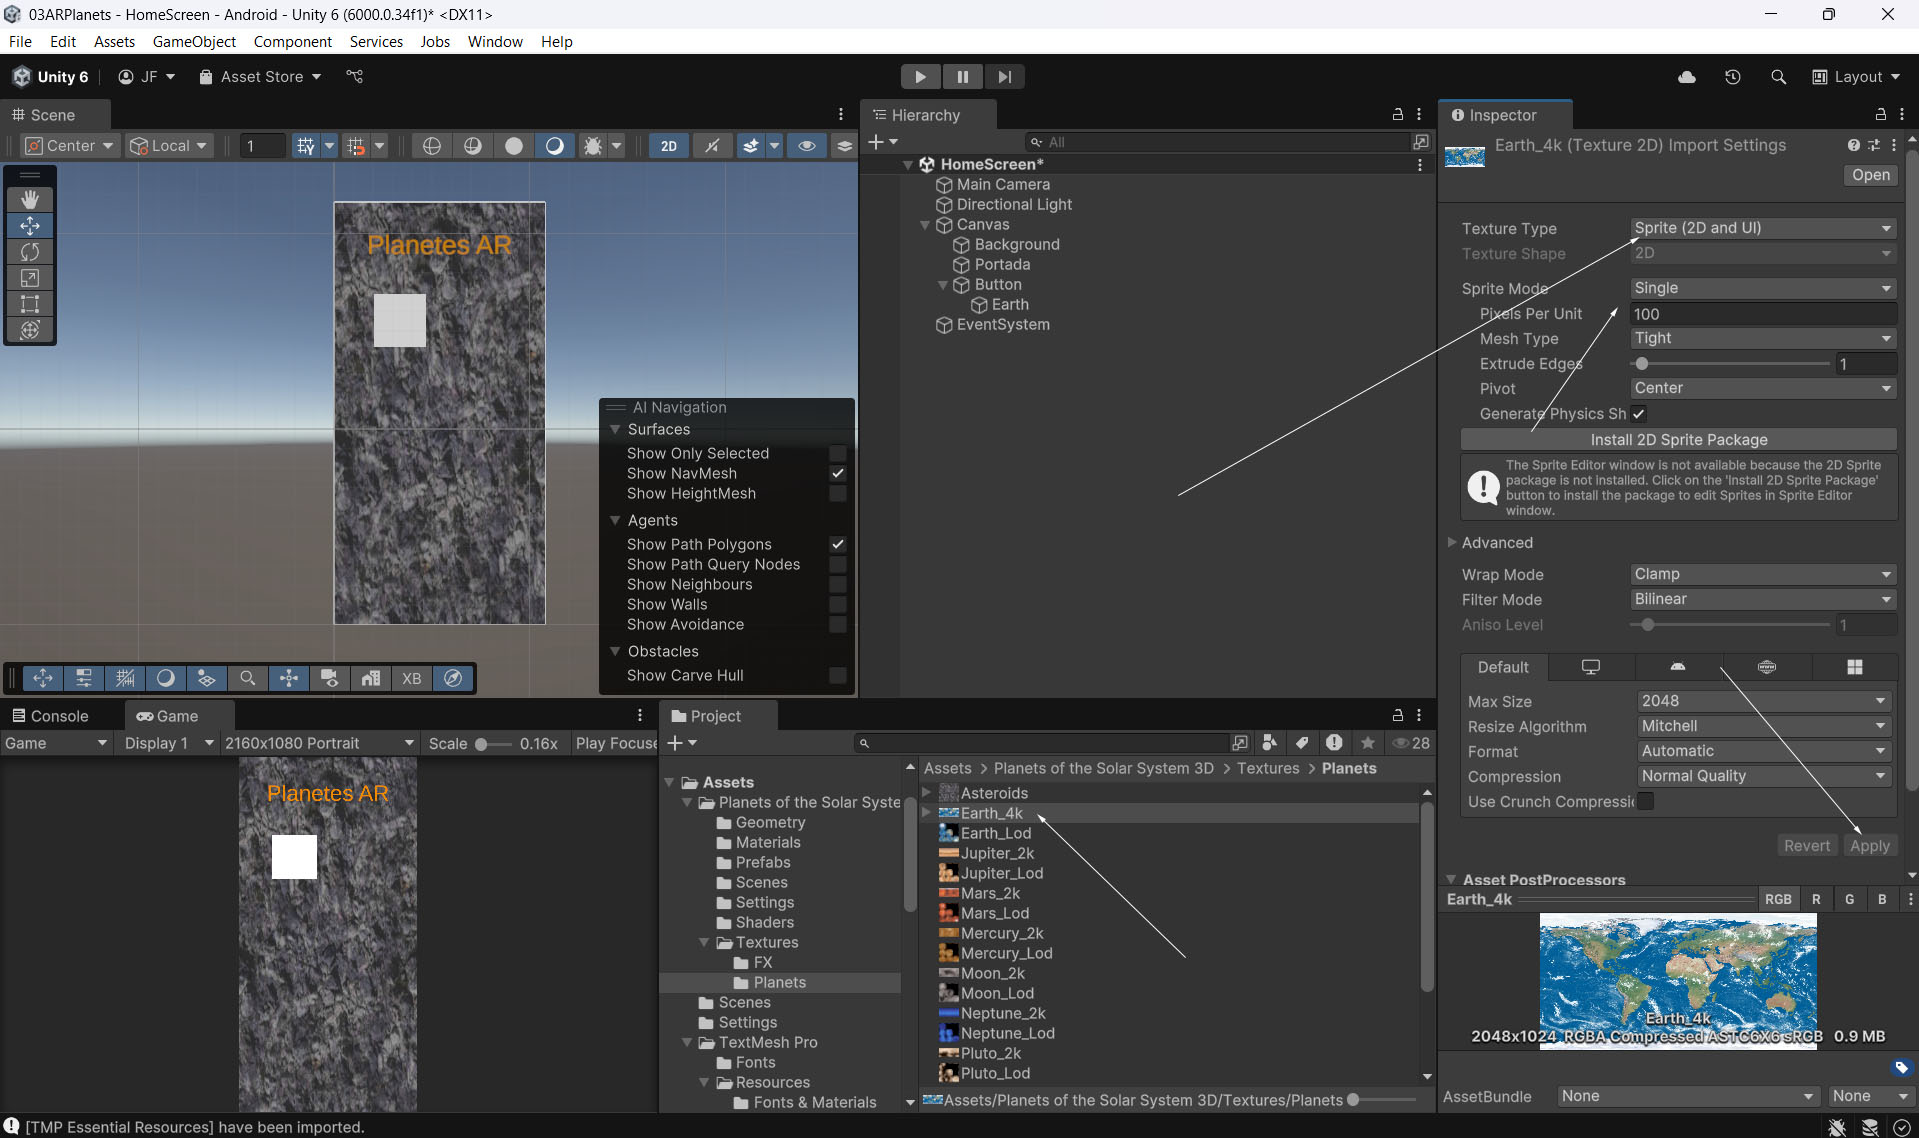
Task: Toggle Show NavMesh checkbox
Action: pyautogui.click(x=837, y=474)
